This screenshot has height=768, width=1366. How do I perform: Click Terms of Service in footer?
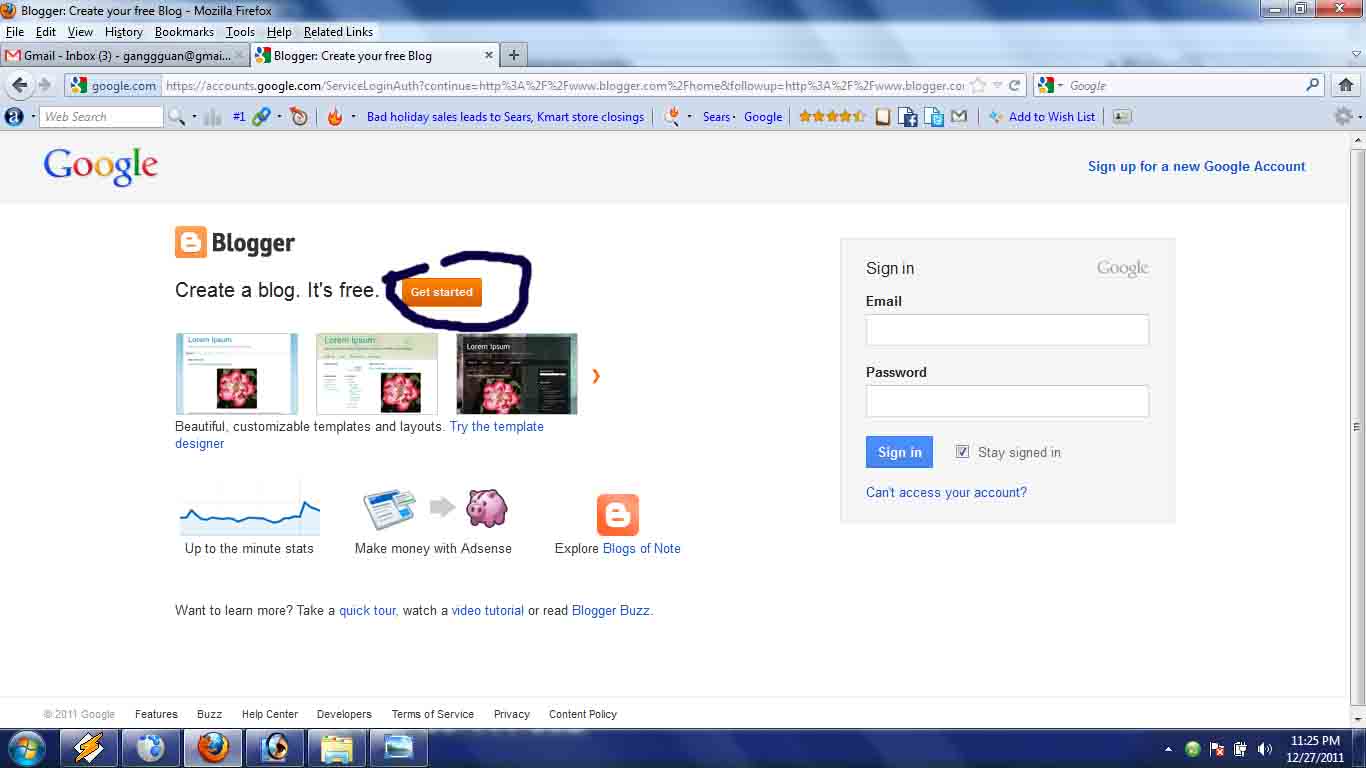click(x=432, y=714)
